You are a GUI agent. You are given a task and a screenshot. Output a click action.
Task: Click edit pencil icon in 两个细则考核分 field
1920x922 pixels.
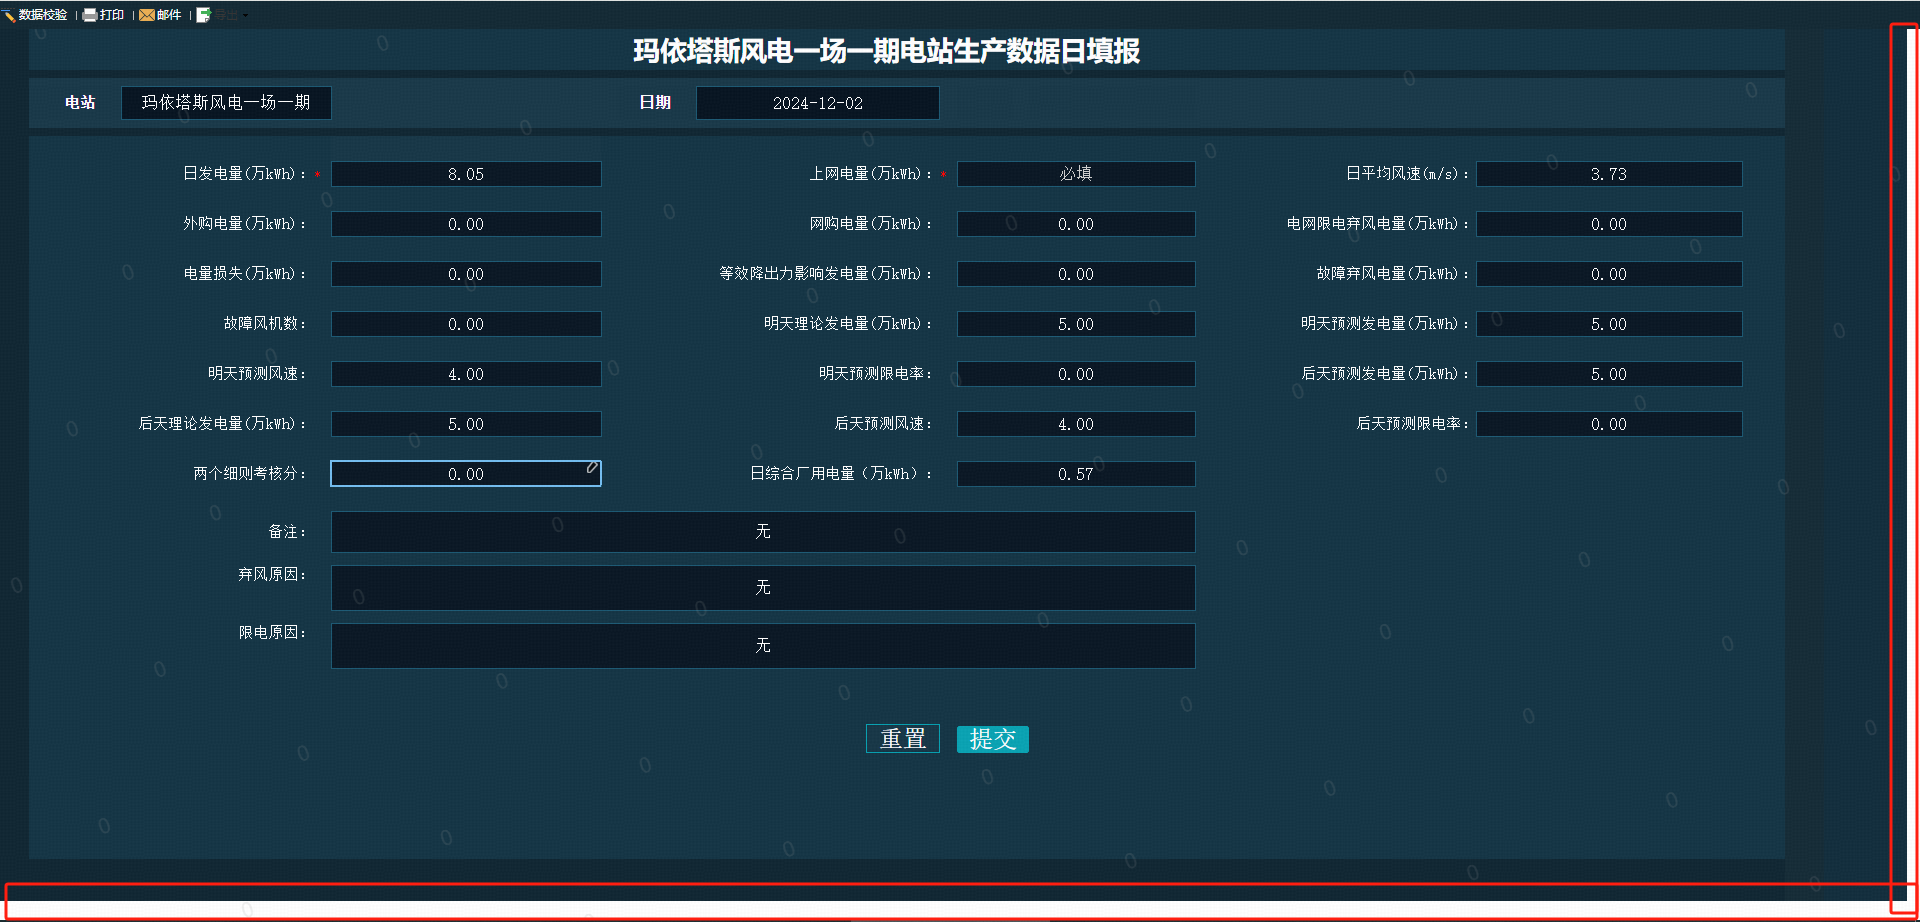click(592, 467)
